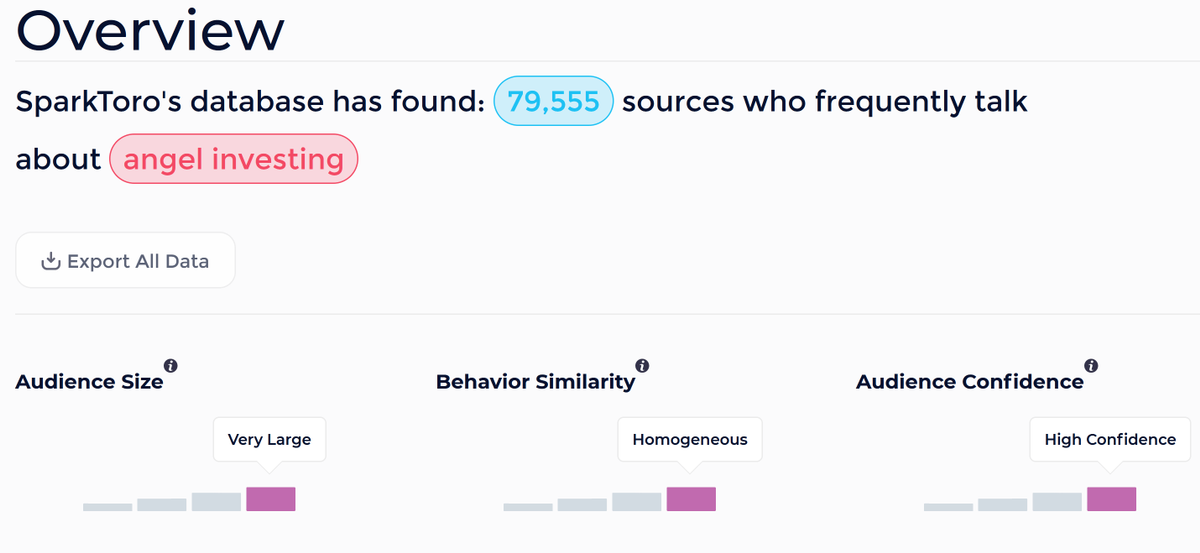This screenshot has width=1200, height=553.
Task: Click the purple Audience Size bar
Action: (x=271, y=499)
